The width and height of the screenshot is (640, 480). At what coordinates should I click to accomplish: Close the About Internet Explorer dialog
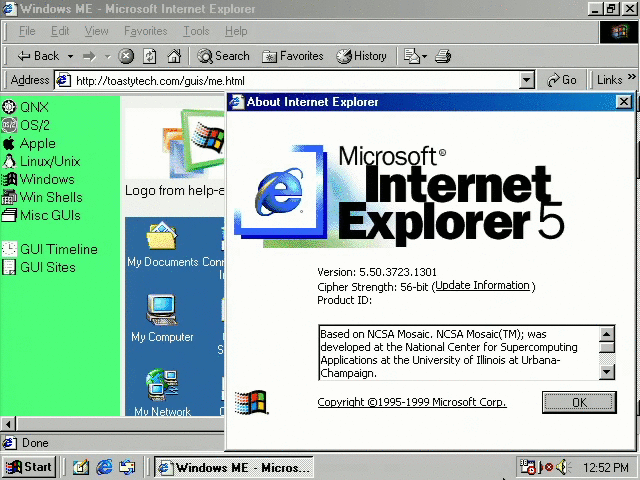[x=624, y=102]
